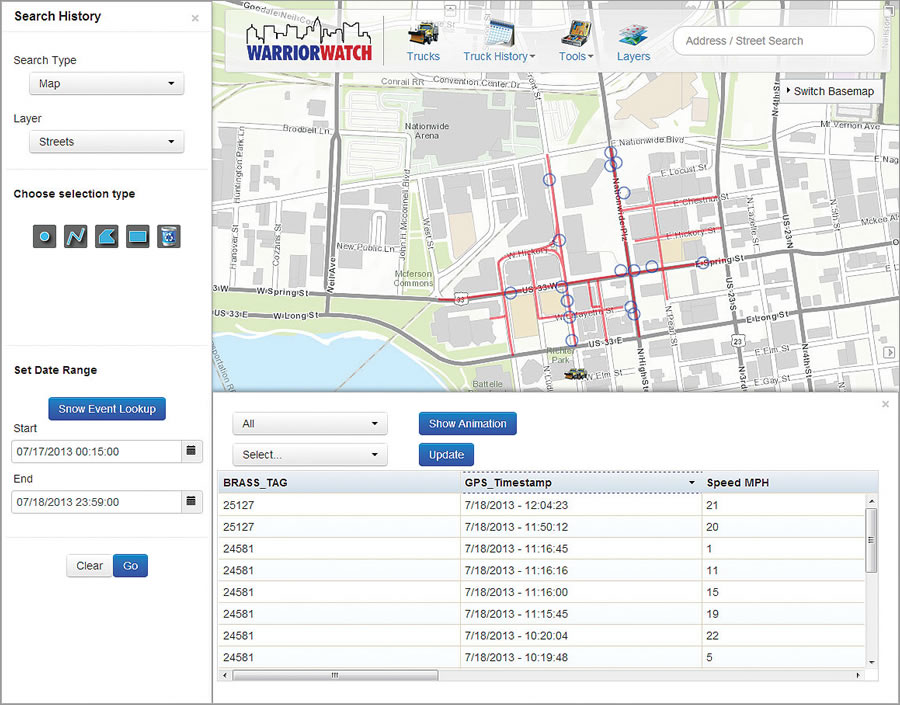Image resolution: width=900 pixels, height=705 pixels.
Task: Click the Snow Event Lookup button
Action: point(106,408)
